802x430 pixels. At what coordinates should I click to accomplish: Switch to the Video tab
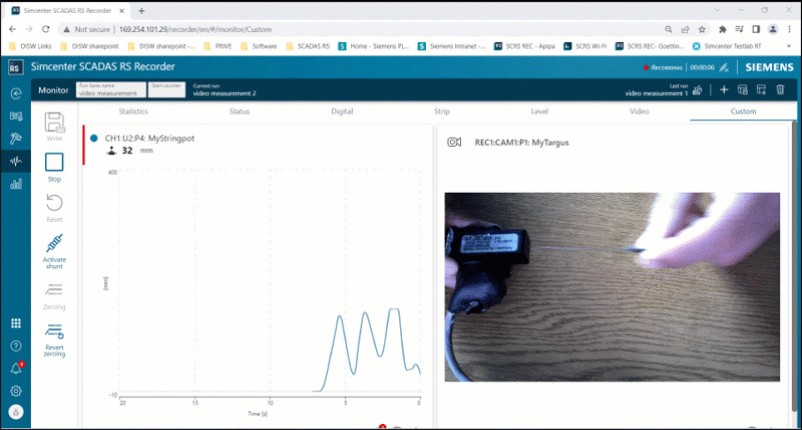click(639, 111)
